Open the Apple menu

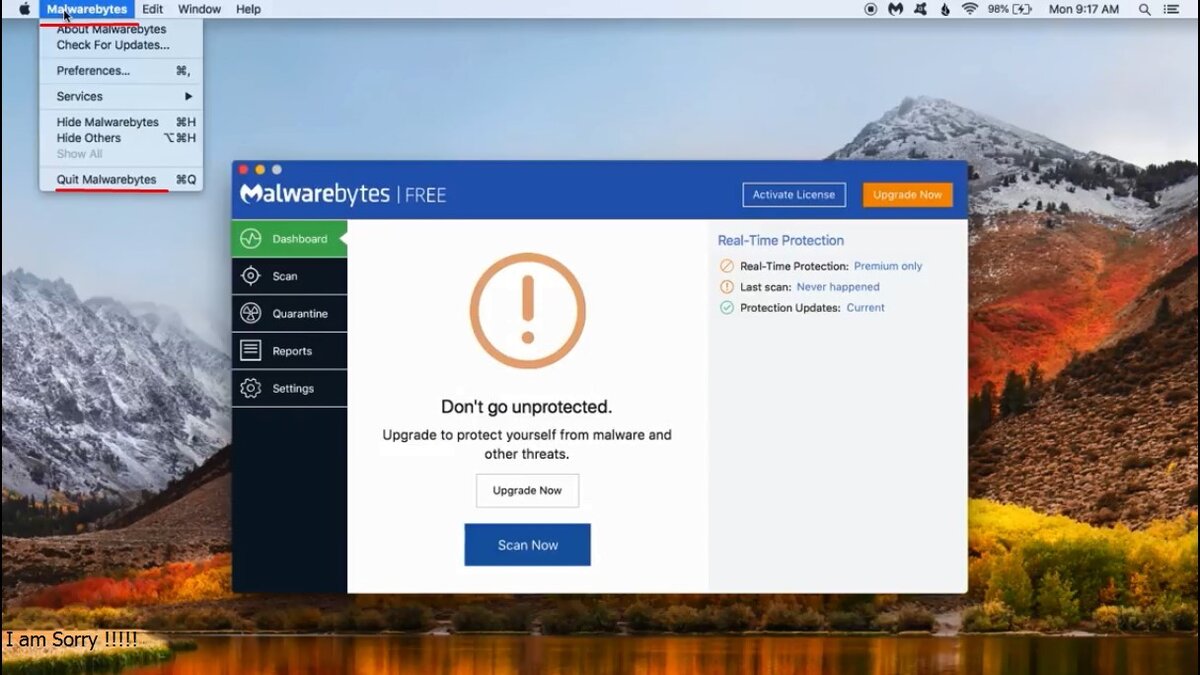(x=24, y=9)
